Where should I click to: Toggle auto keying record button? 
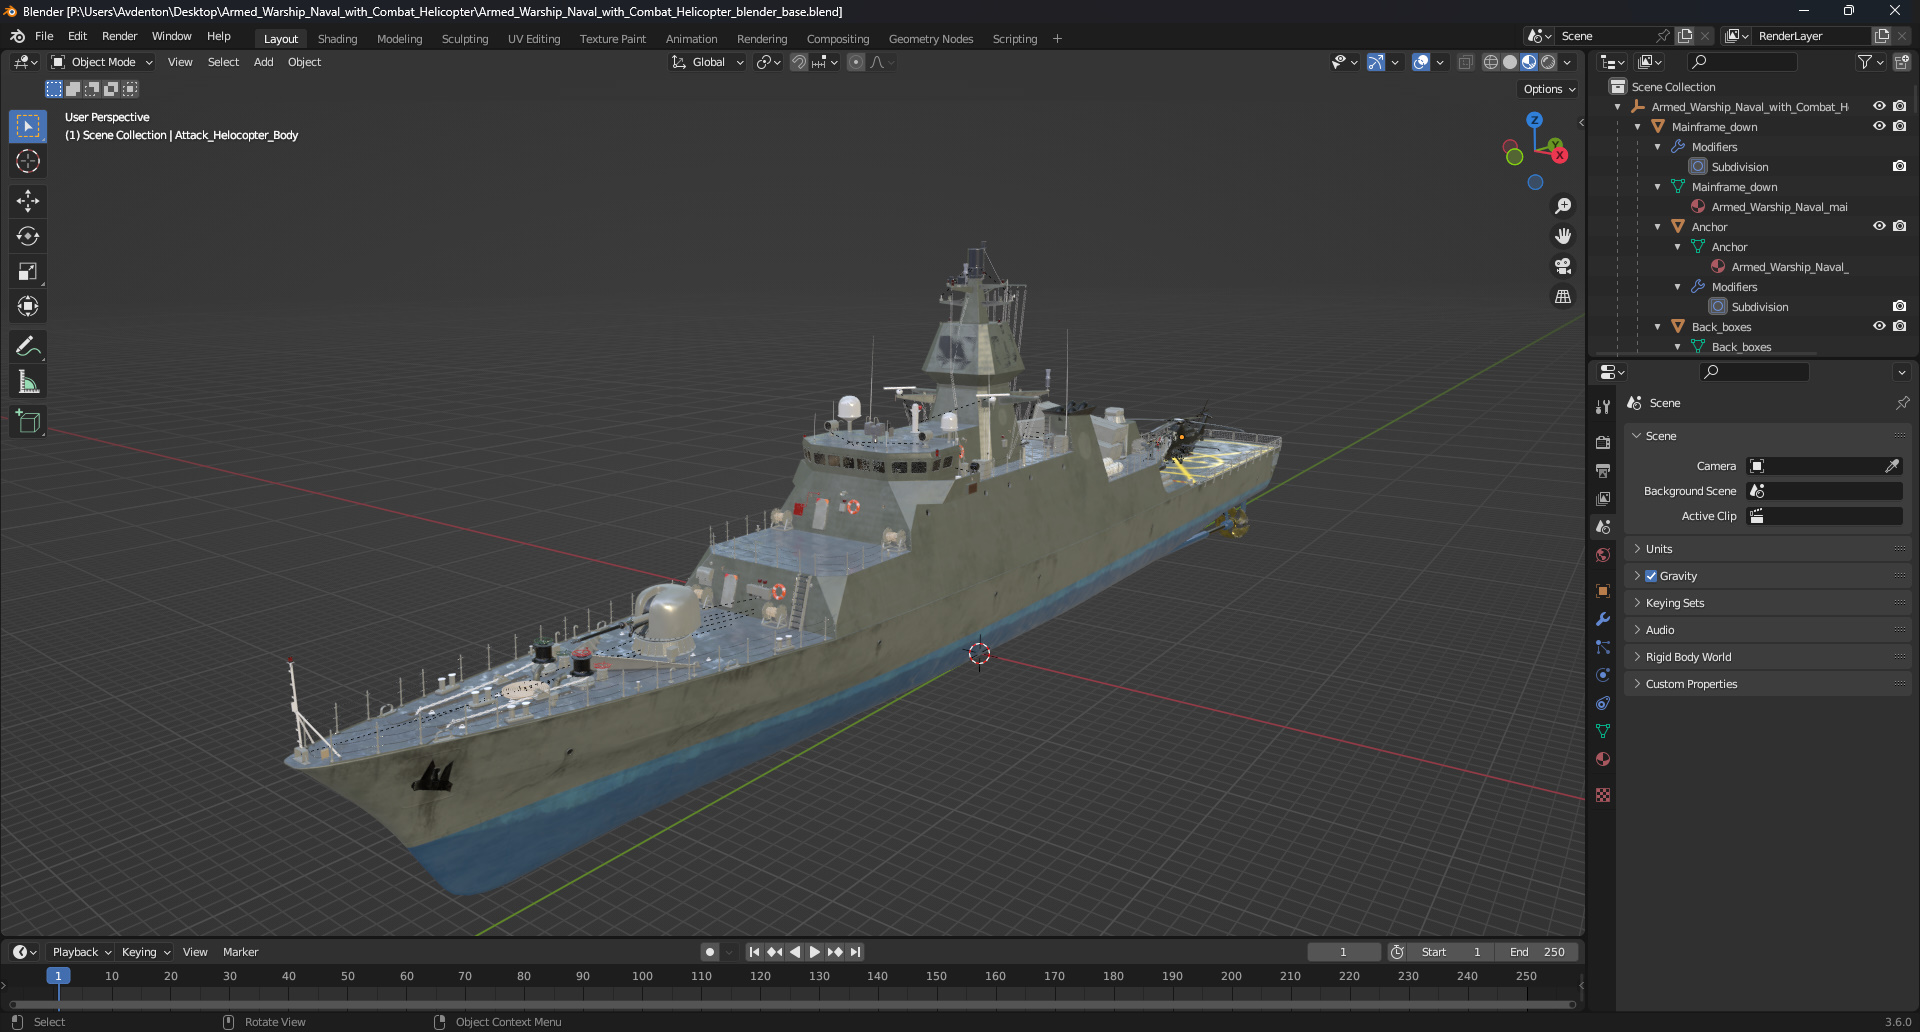709,952
